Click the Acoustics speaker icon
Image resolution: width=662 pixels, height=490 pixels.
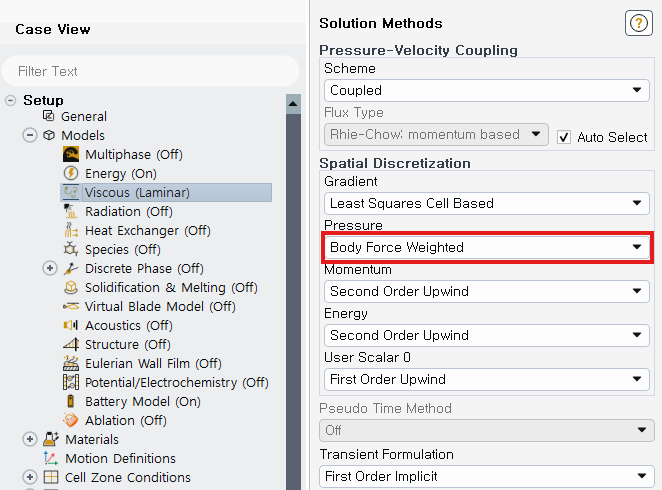(71, 326)
